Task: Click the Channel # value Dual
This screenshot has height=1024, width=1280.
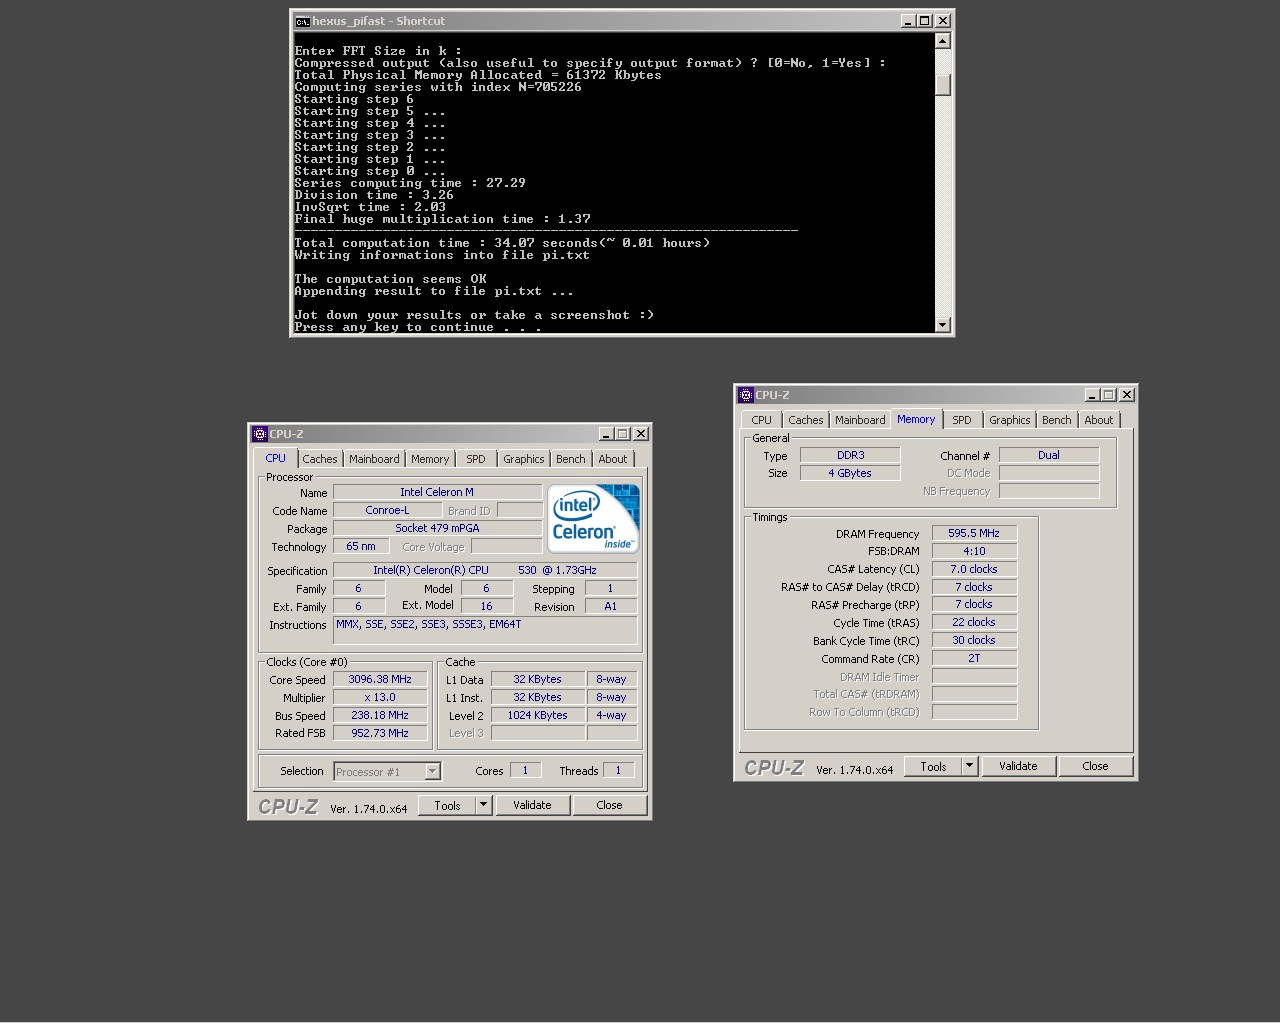Action: click(x=1049, y=455)
